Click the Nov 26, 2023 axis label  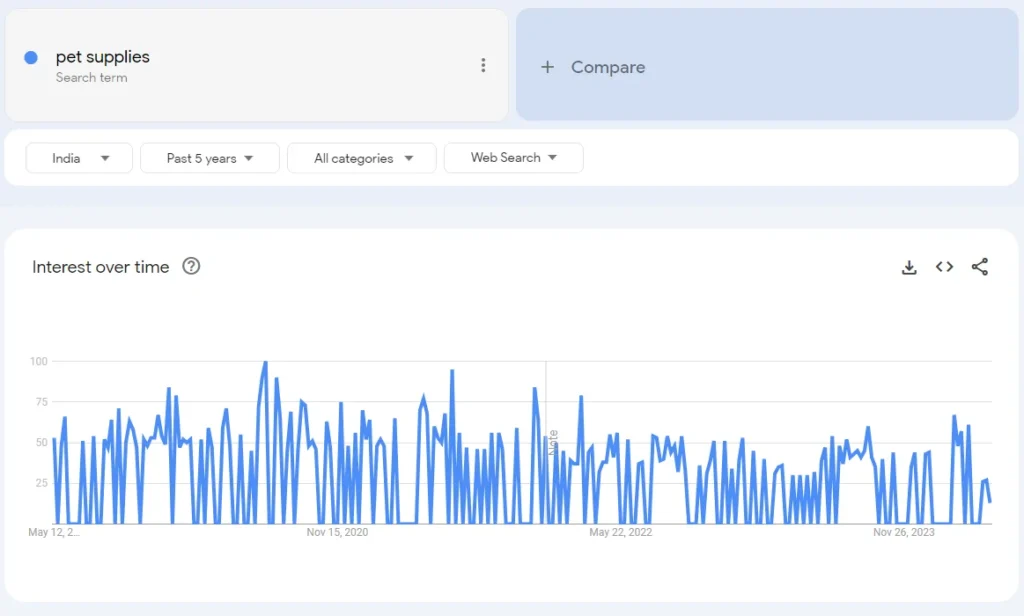[x=903, y=532]
